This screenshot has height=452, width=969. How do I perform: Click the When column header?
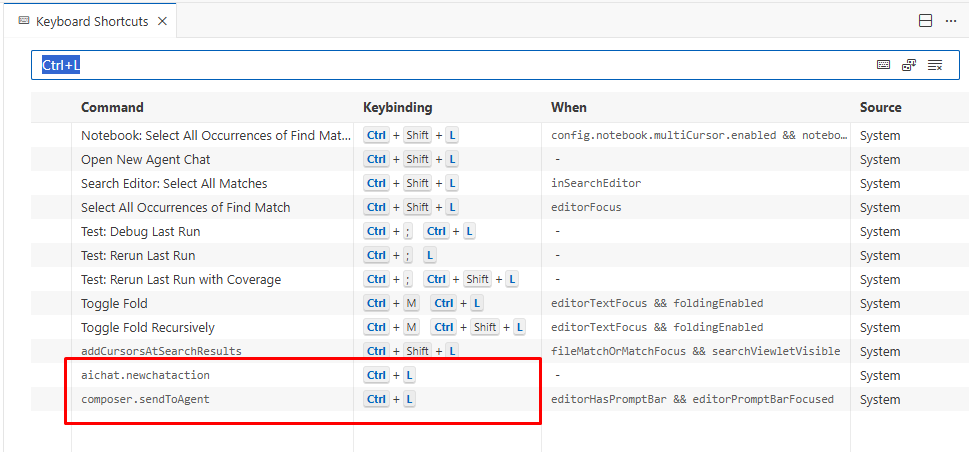(569, 107)
